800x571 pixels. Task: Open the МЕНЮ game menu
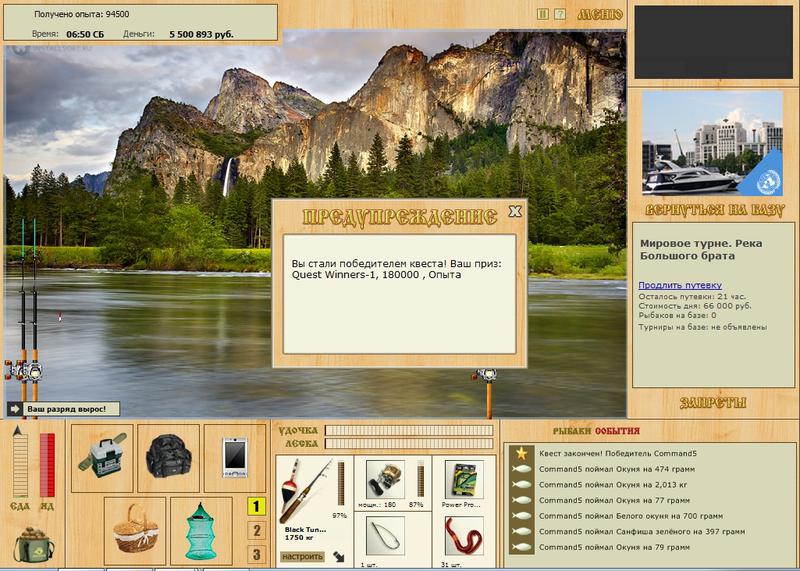tap(600, 15)
